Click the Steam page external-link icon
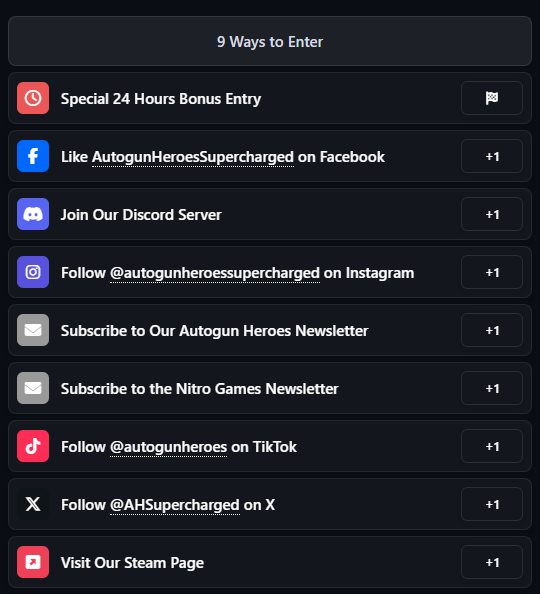 [33, 562]
